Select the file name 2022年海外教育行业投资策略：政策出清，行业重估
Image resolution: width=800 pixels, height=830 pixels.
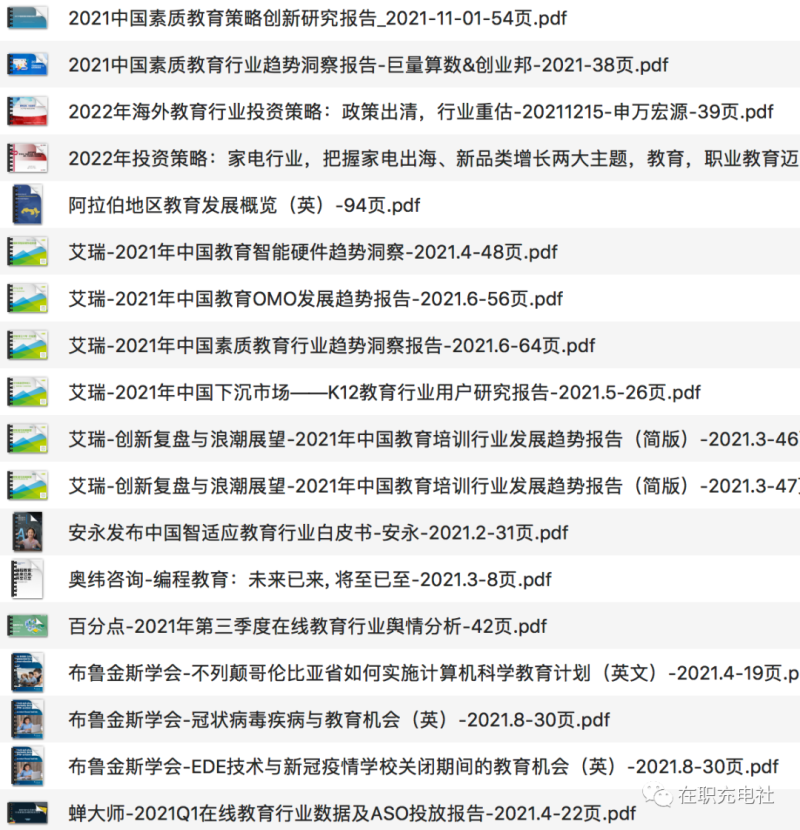point(421,112)
